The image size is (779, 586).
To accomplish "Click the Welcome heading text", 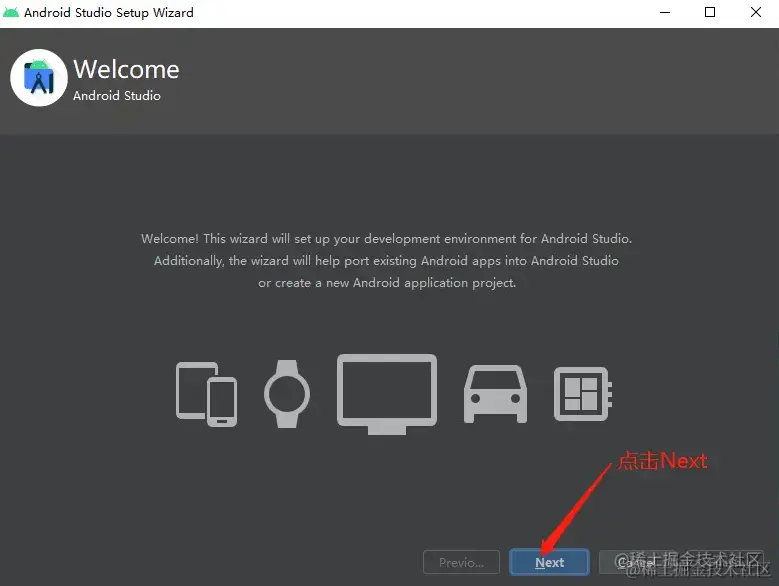I will click(x=126, y=69).
